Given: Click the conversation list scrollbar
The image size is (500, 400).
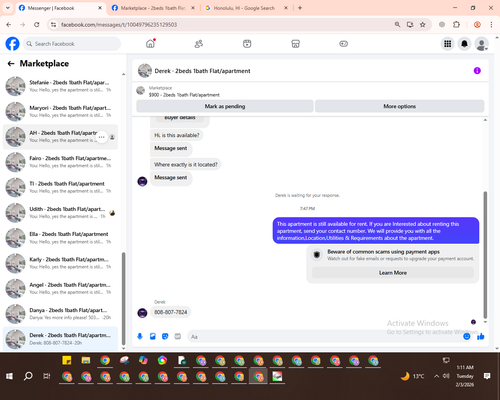Looking at the screenshot, I should [x=123, y=299].
